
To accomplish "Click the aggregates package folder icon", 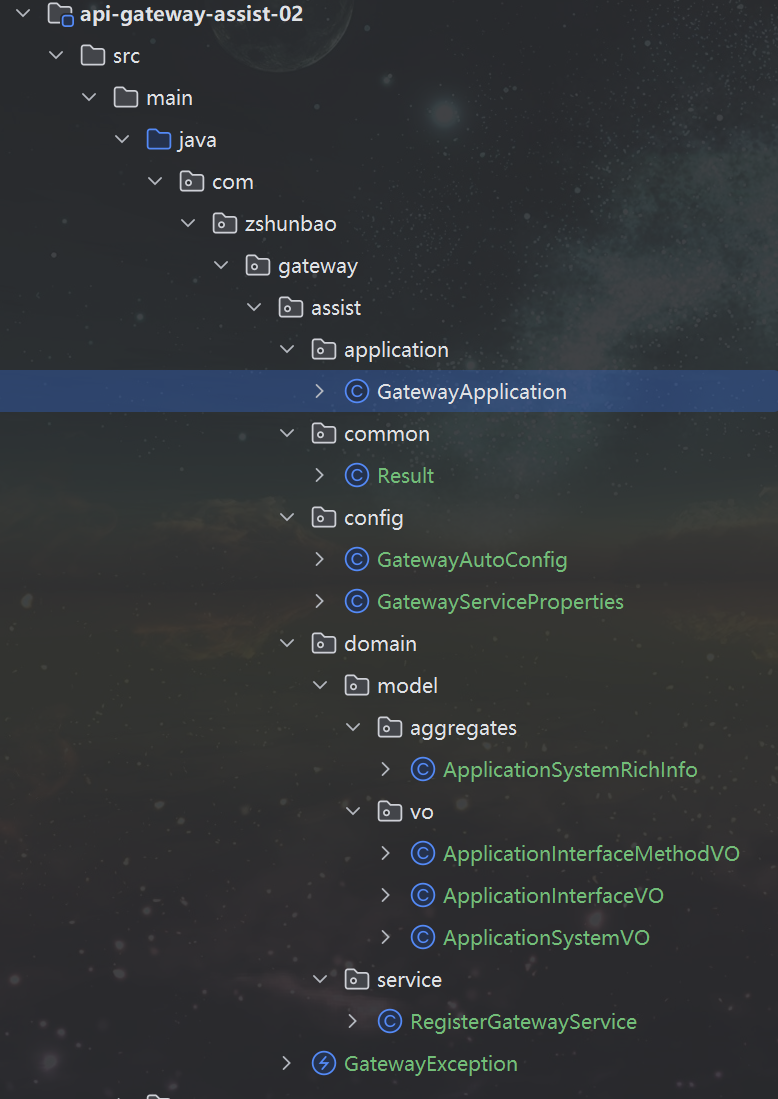I will coord(389,728).
